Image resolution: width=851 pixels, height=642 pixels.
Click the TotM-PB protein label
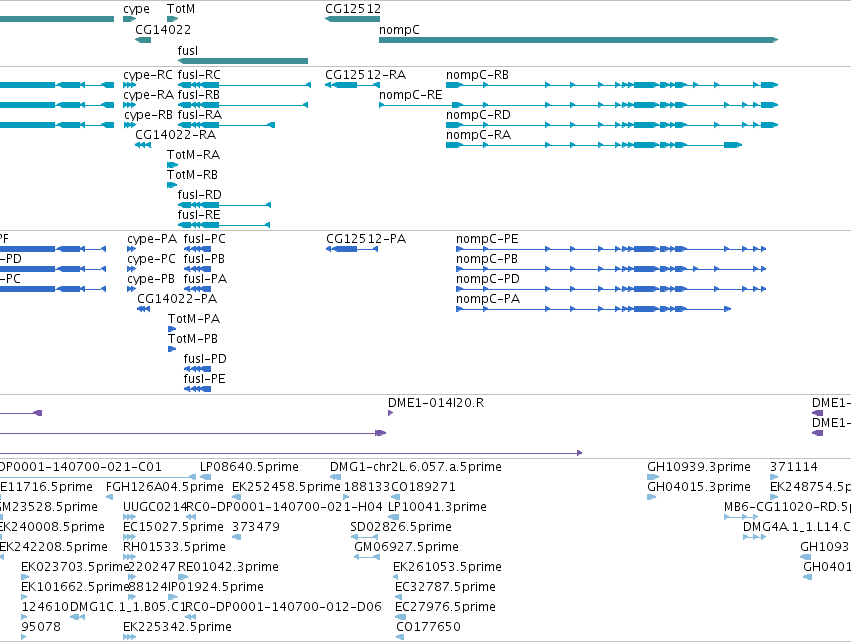pyautogui.click(x=193, y=340)
